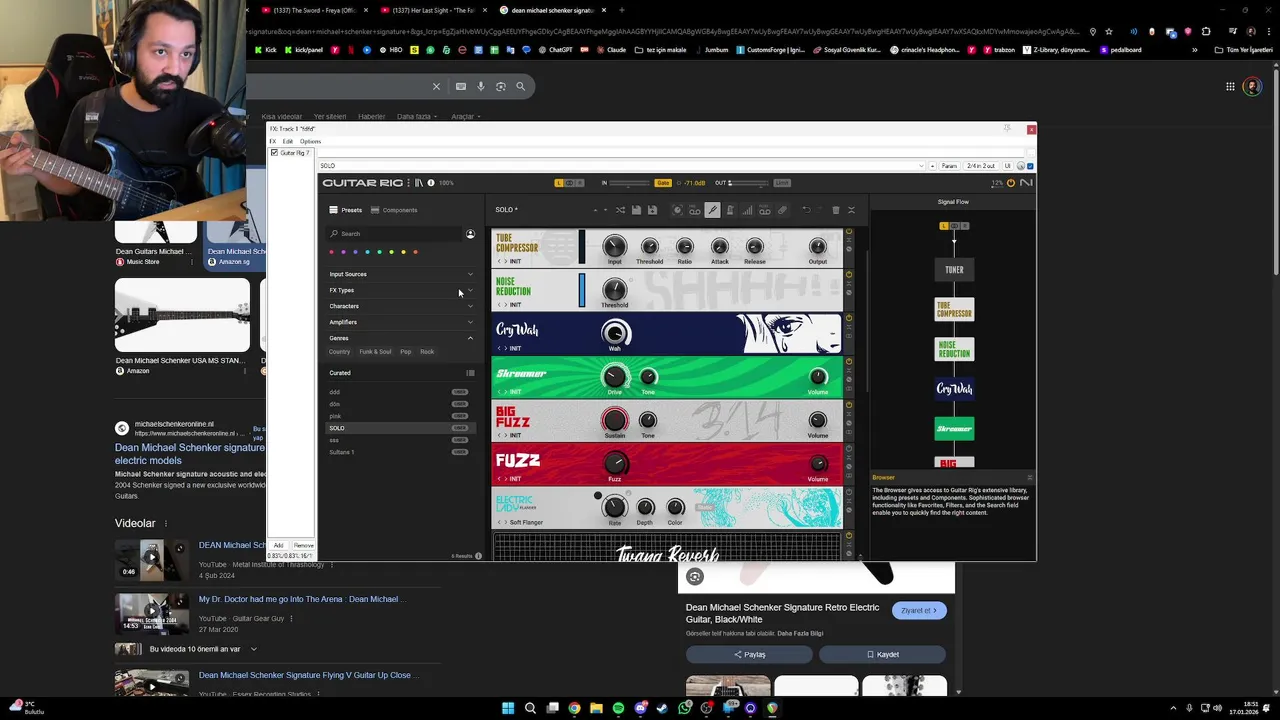Filter presets by Rock genre
Viewport: 1280px width, 720px height.
(x=427, y=352)
